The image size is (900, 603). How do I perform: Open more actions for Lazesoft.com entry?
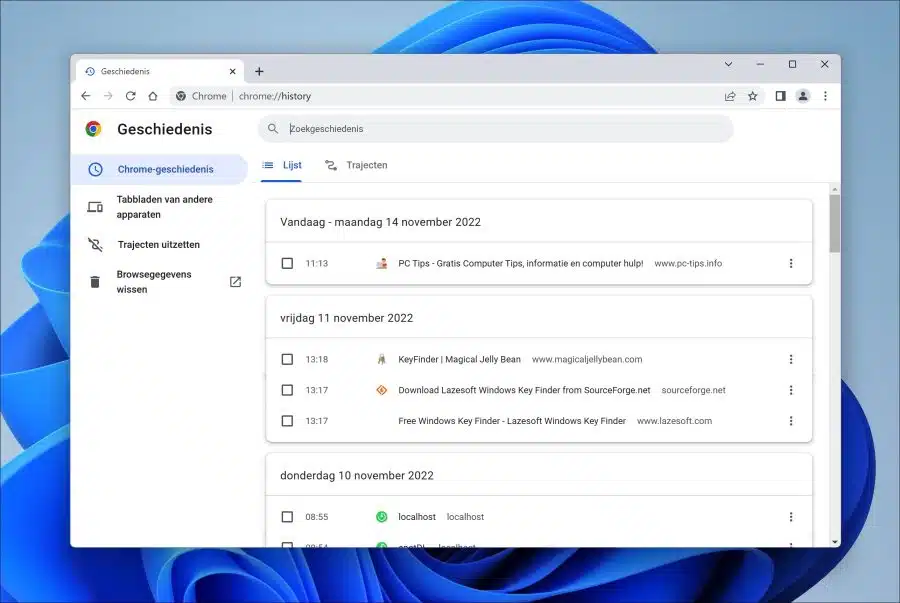coord(791,421)
